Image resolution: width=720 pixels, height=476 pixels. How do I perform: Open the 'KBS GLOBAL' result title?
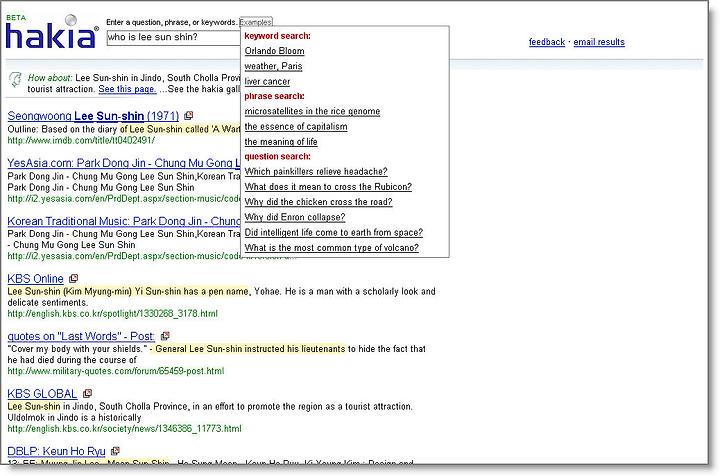click(x=42, y=393)
